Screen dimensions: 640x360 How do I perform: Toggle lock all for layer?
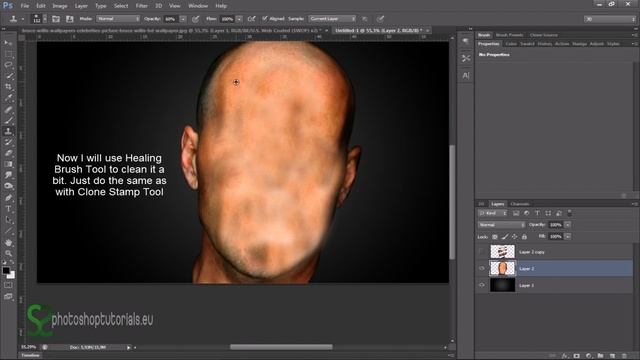point(524,237)
